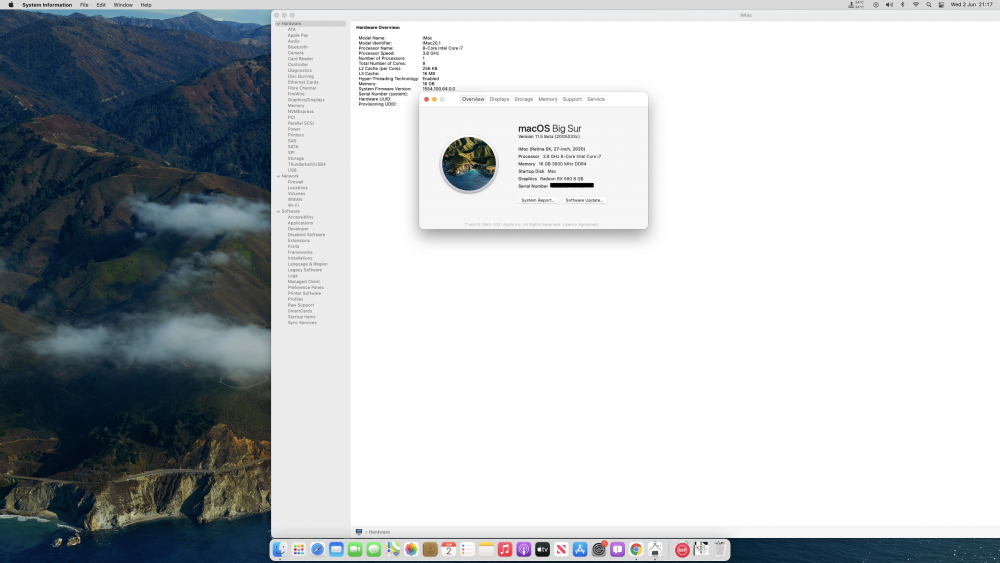Open volume control in menu bar
The height and width of the screenshot is (563, 1000).
coord(889,4)
